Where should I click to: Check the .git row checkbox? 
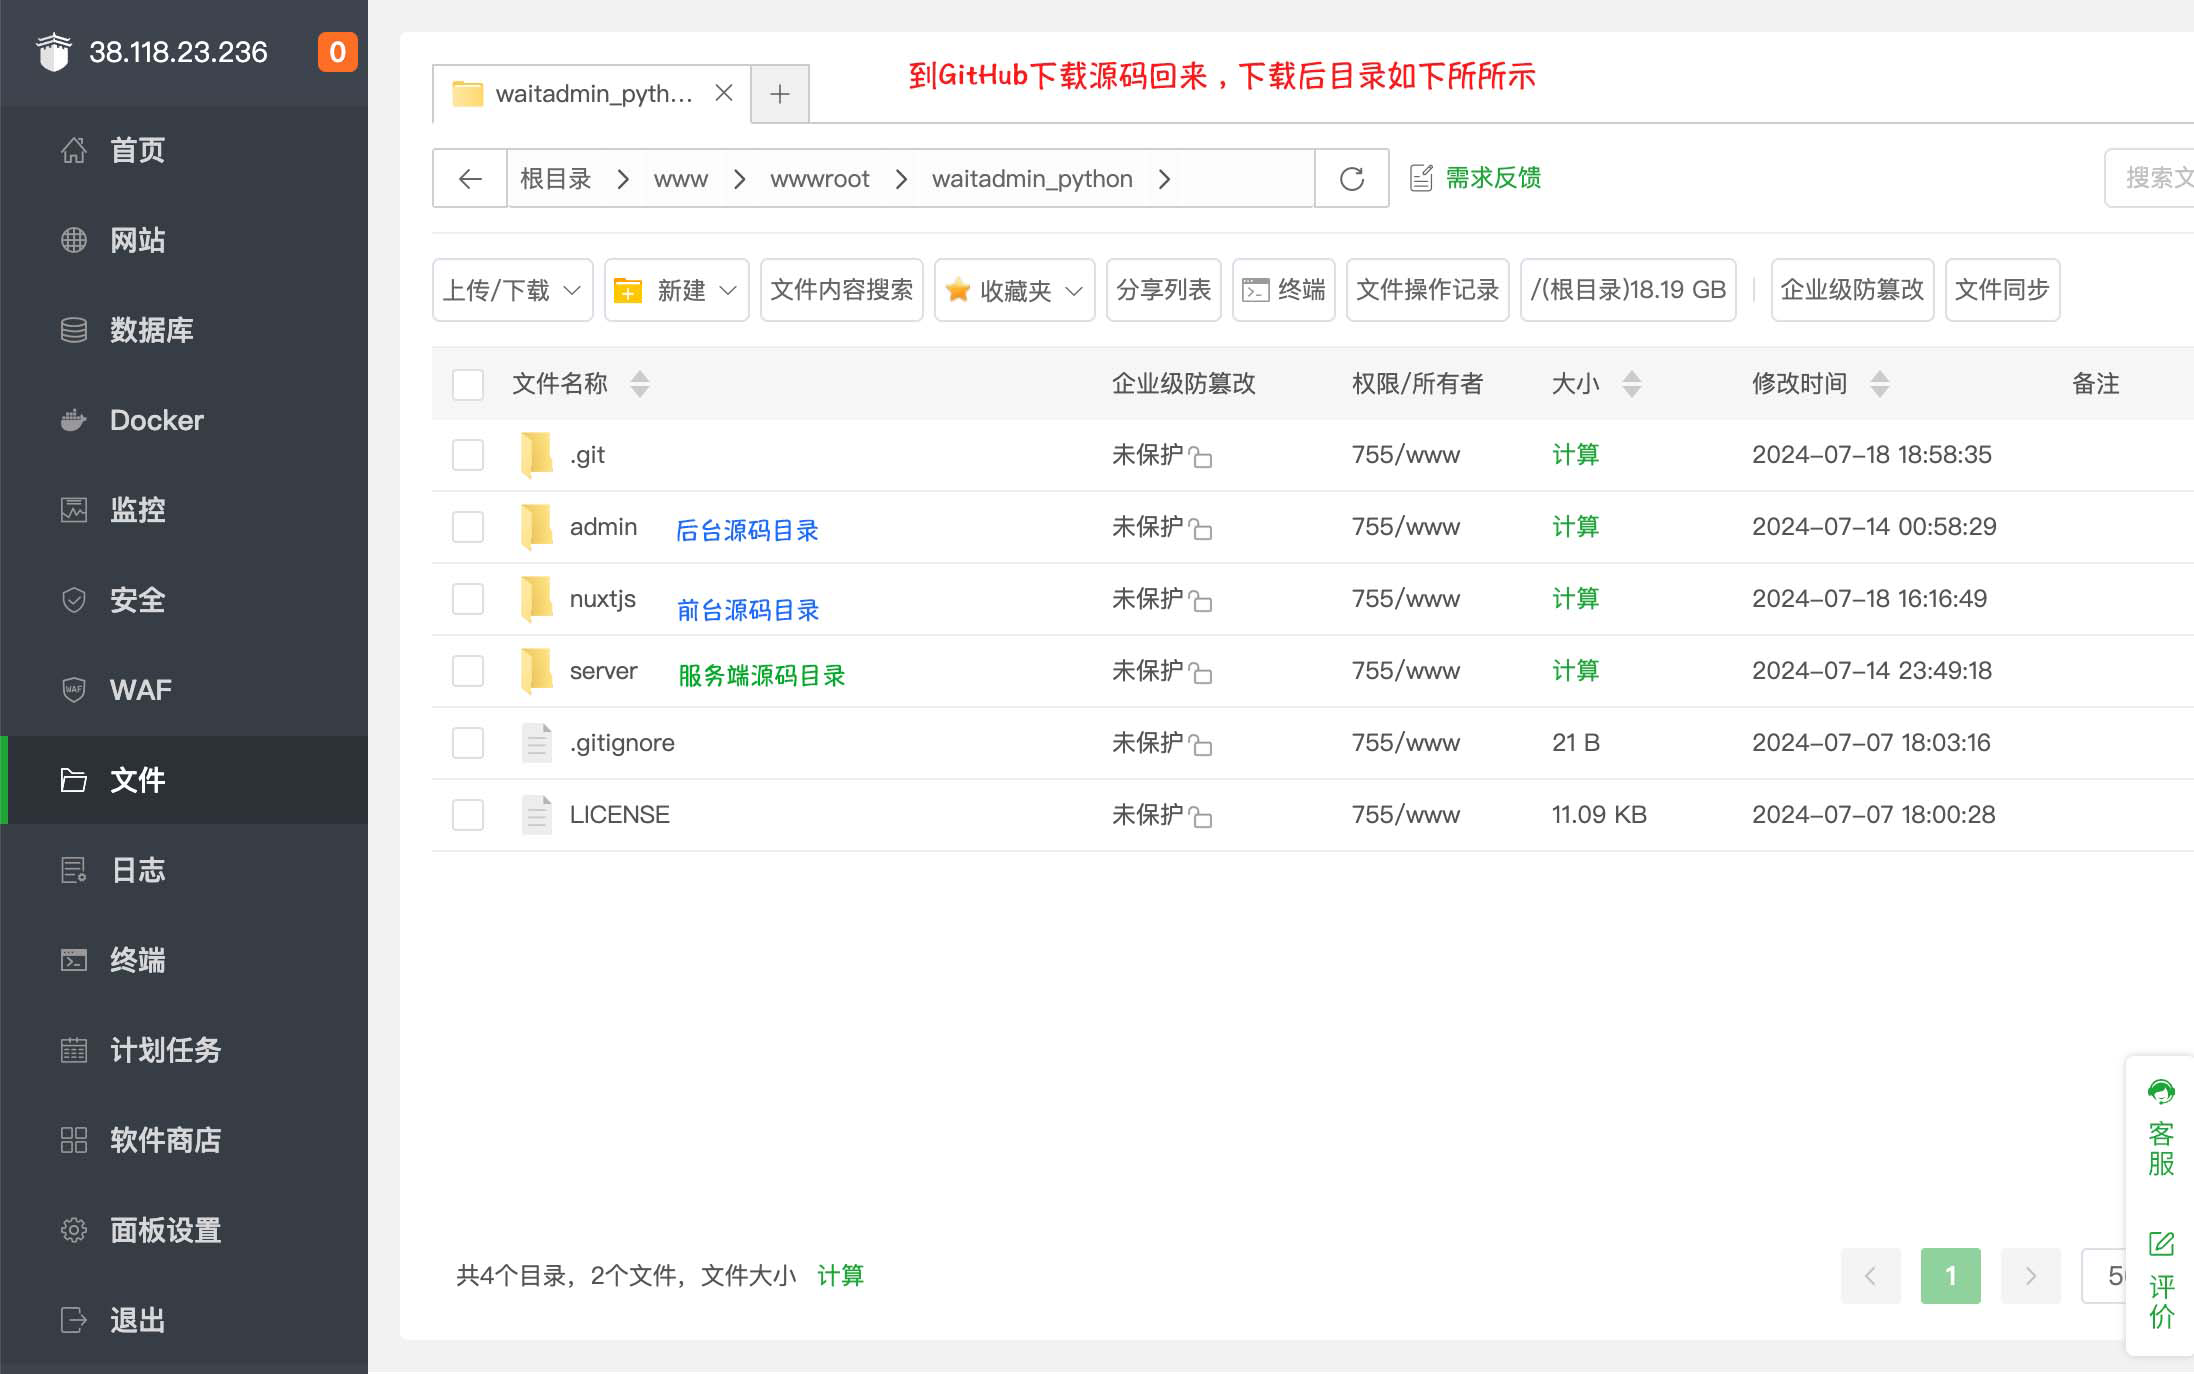click(x=468, y=455)
